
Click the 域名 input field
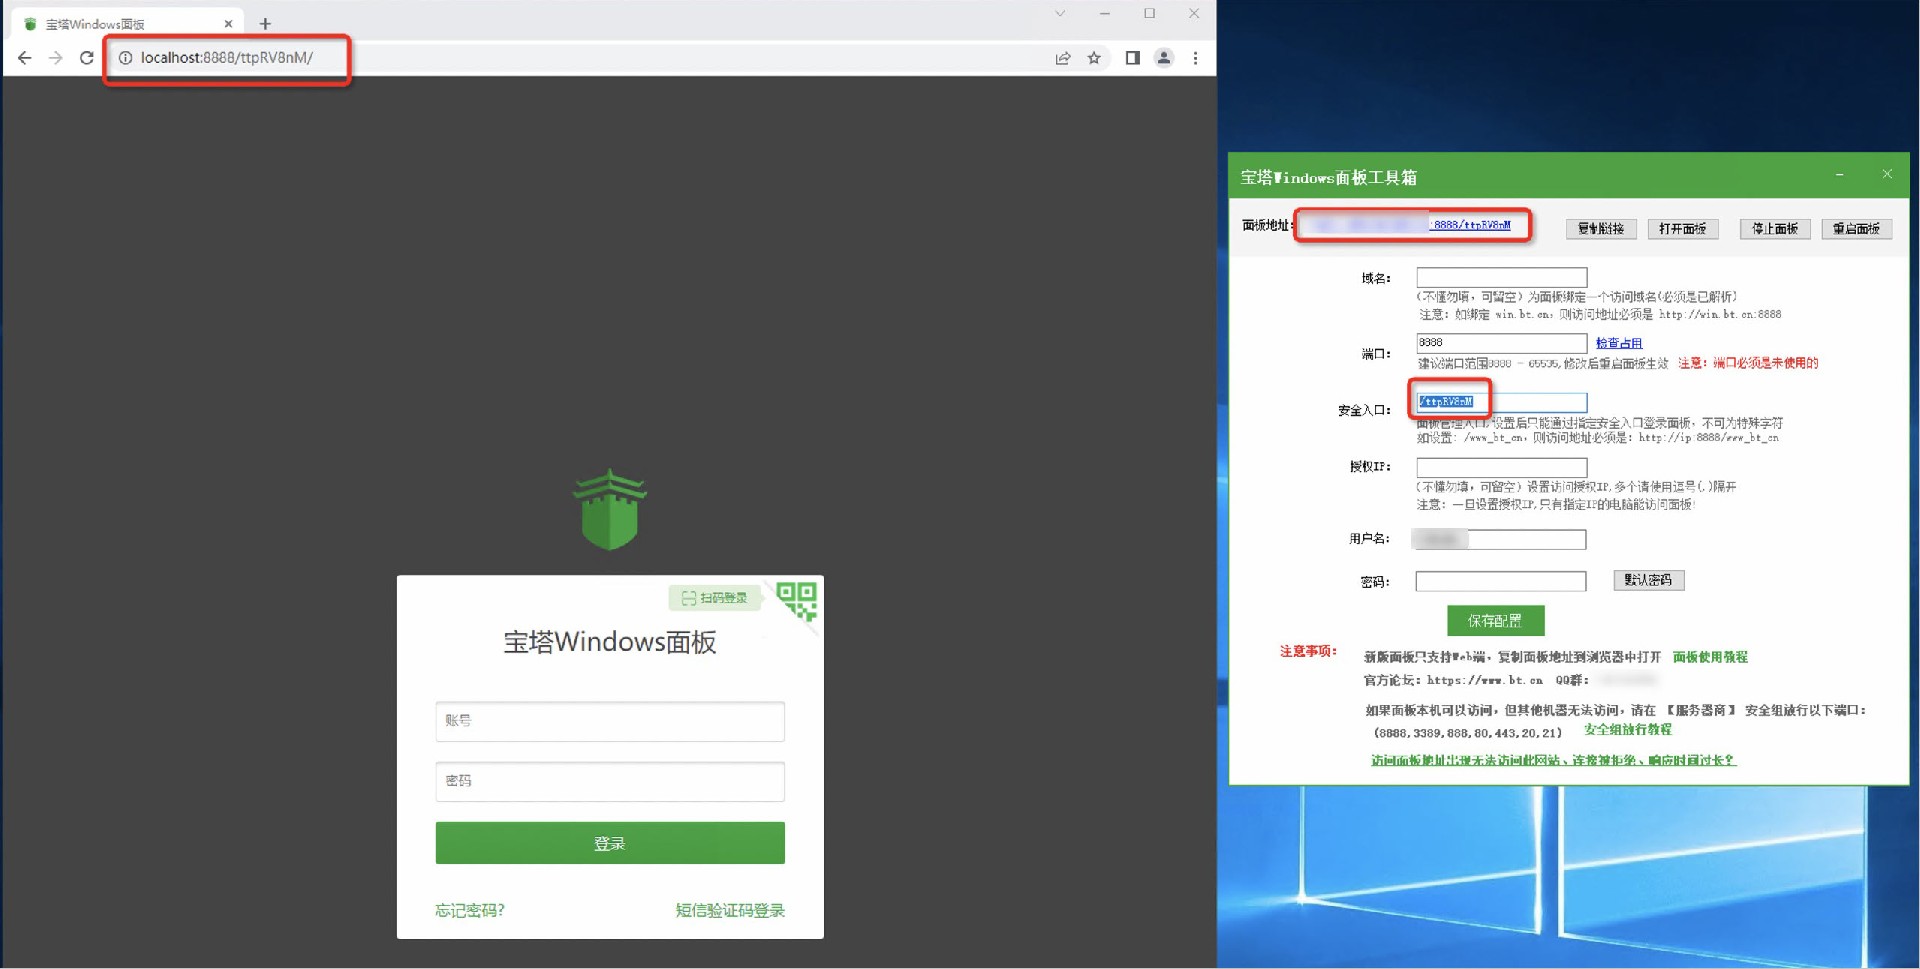(x=1501, y=277)
